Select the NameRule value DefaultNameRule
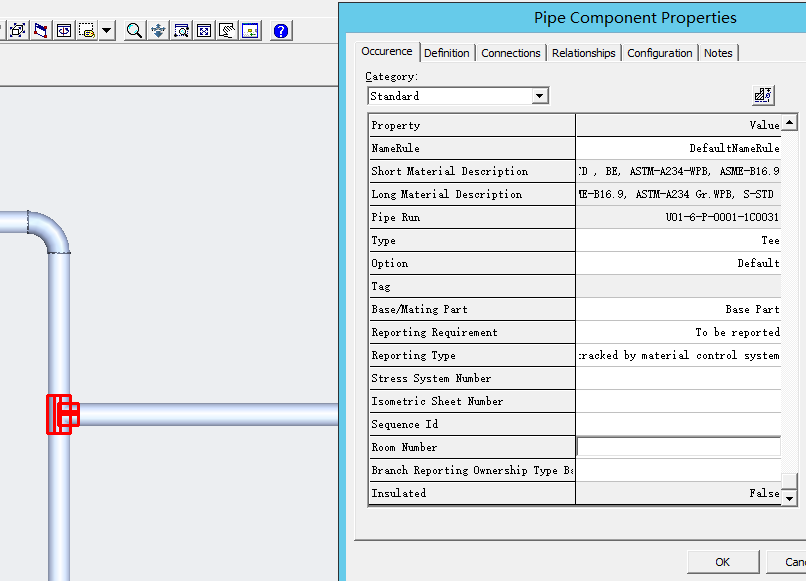 (679, 148)
